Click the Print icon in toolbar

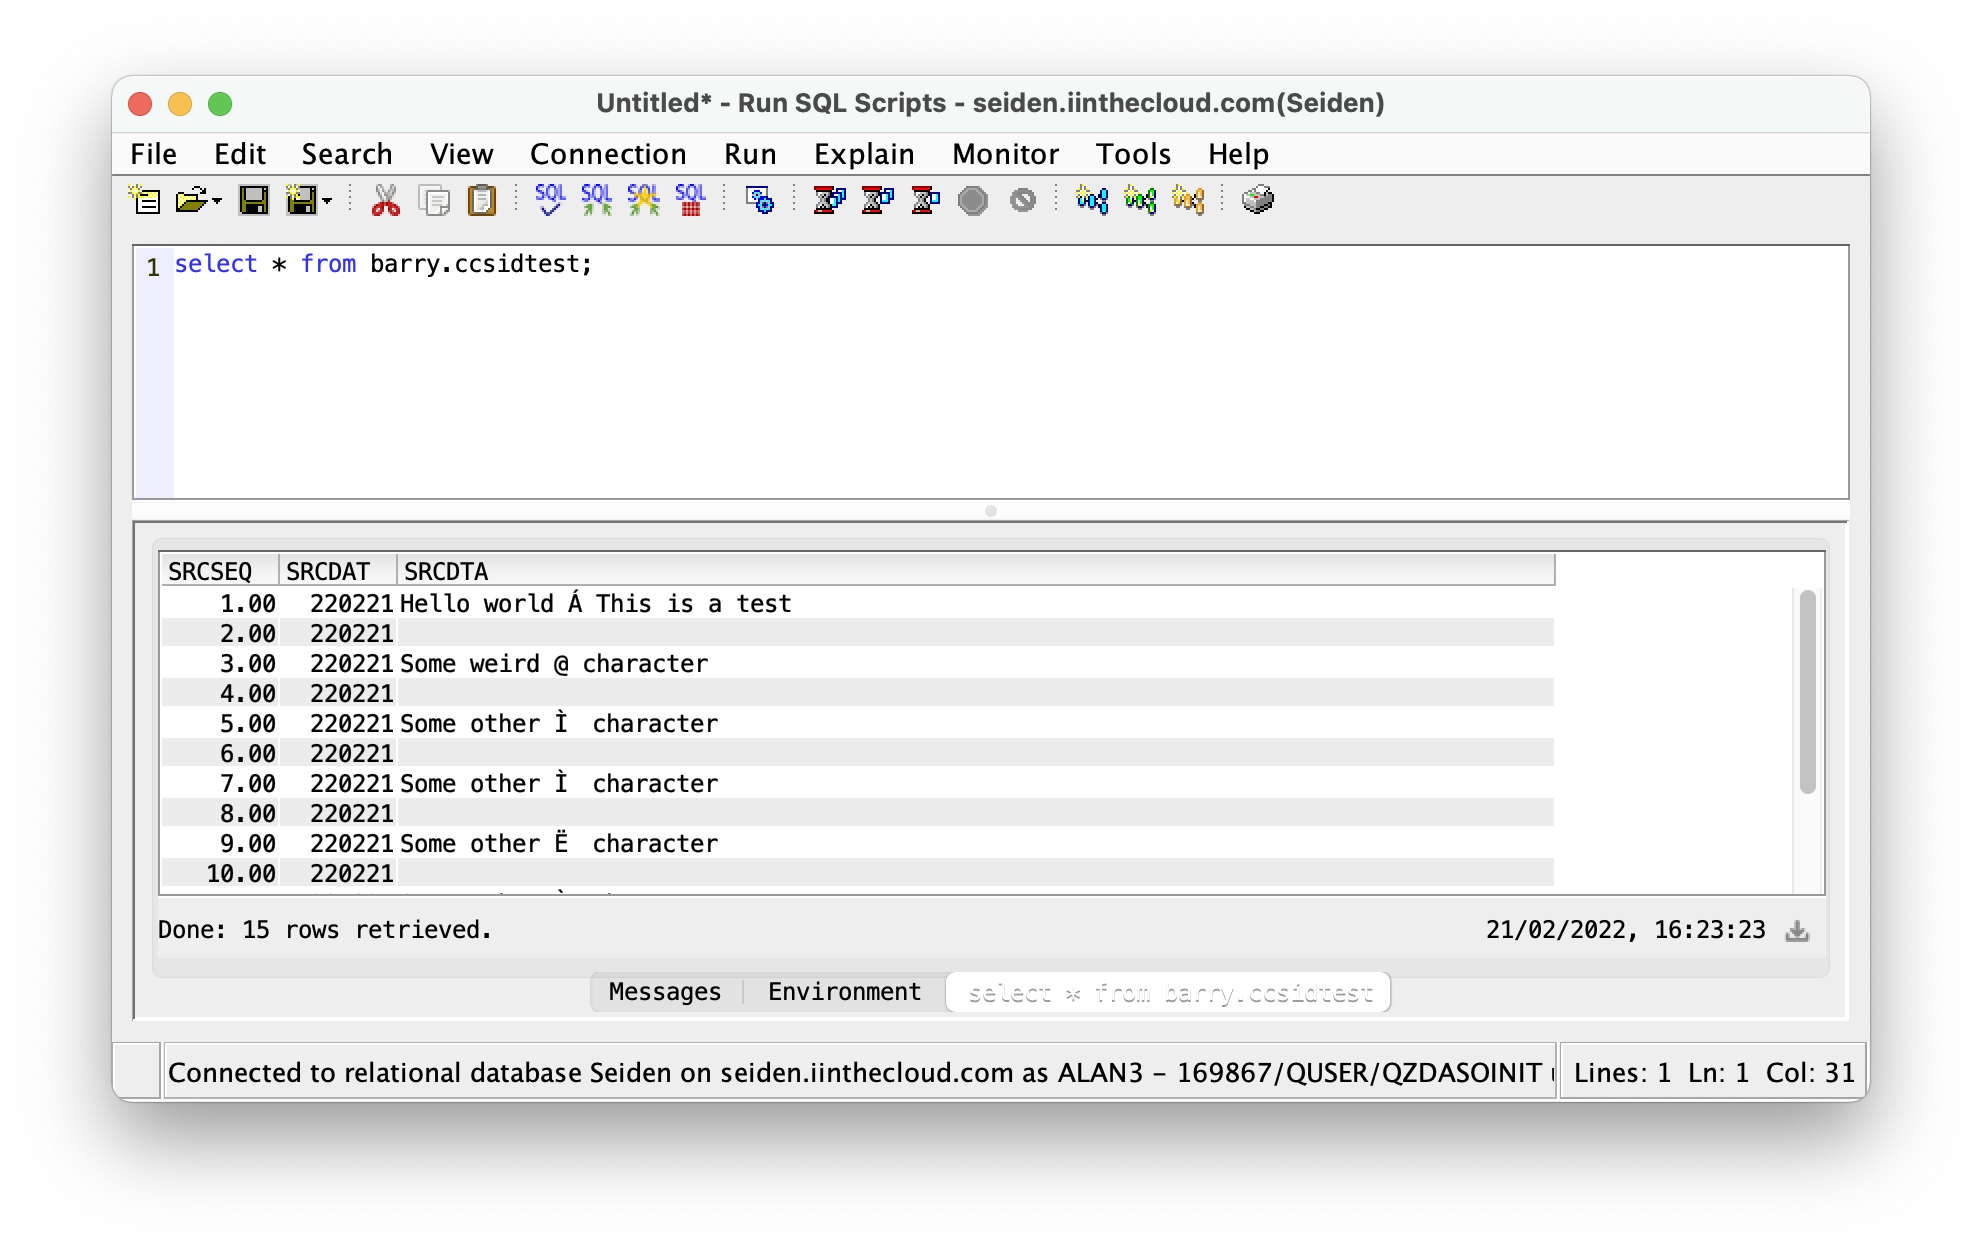click(x=1257, y=200)
